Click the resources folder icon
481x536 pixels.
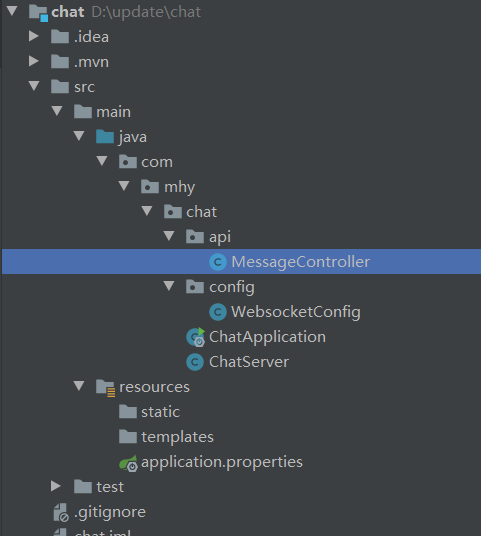[x=105, y=388]
